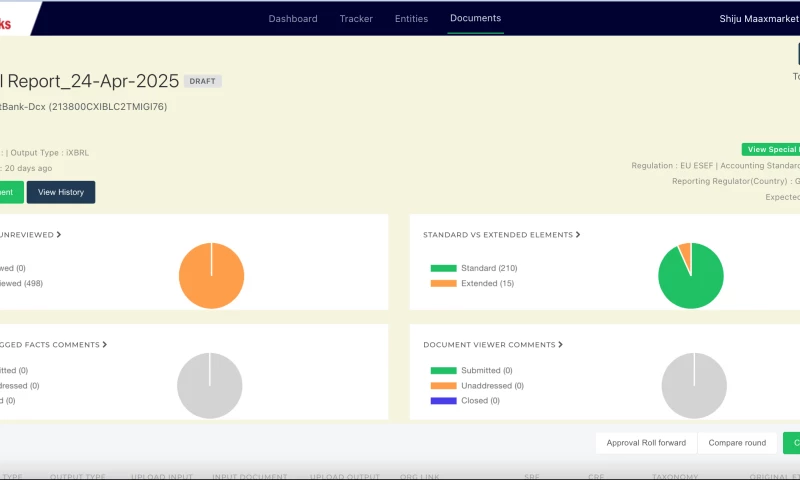Click the DRAFT status badge
Image resolution: width=800 pixels, height=480 pixels.
pos(203,81)
